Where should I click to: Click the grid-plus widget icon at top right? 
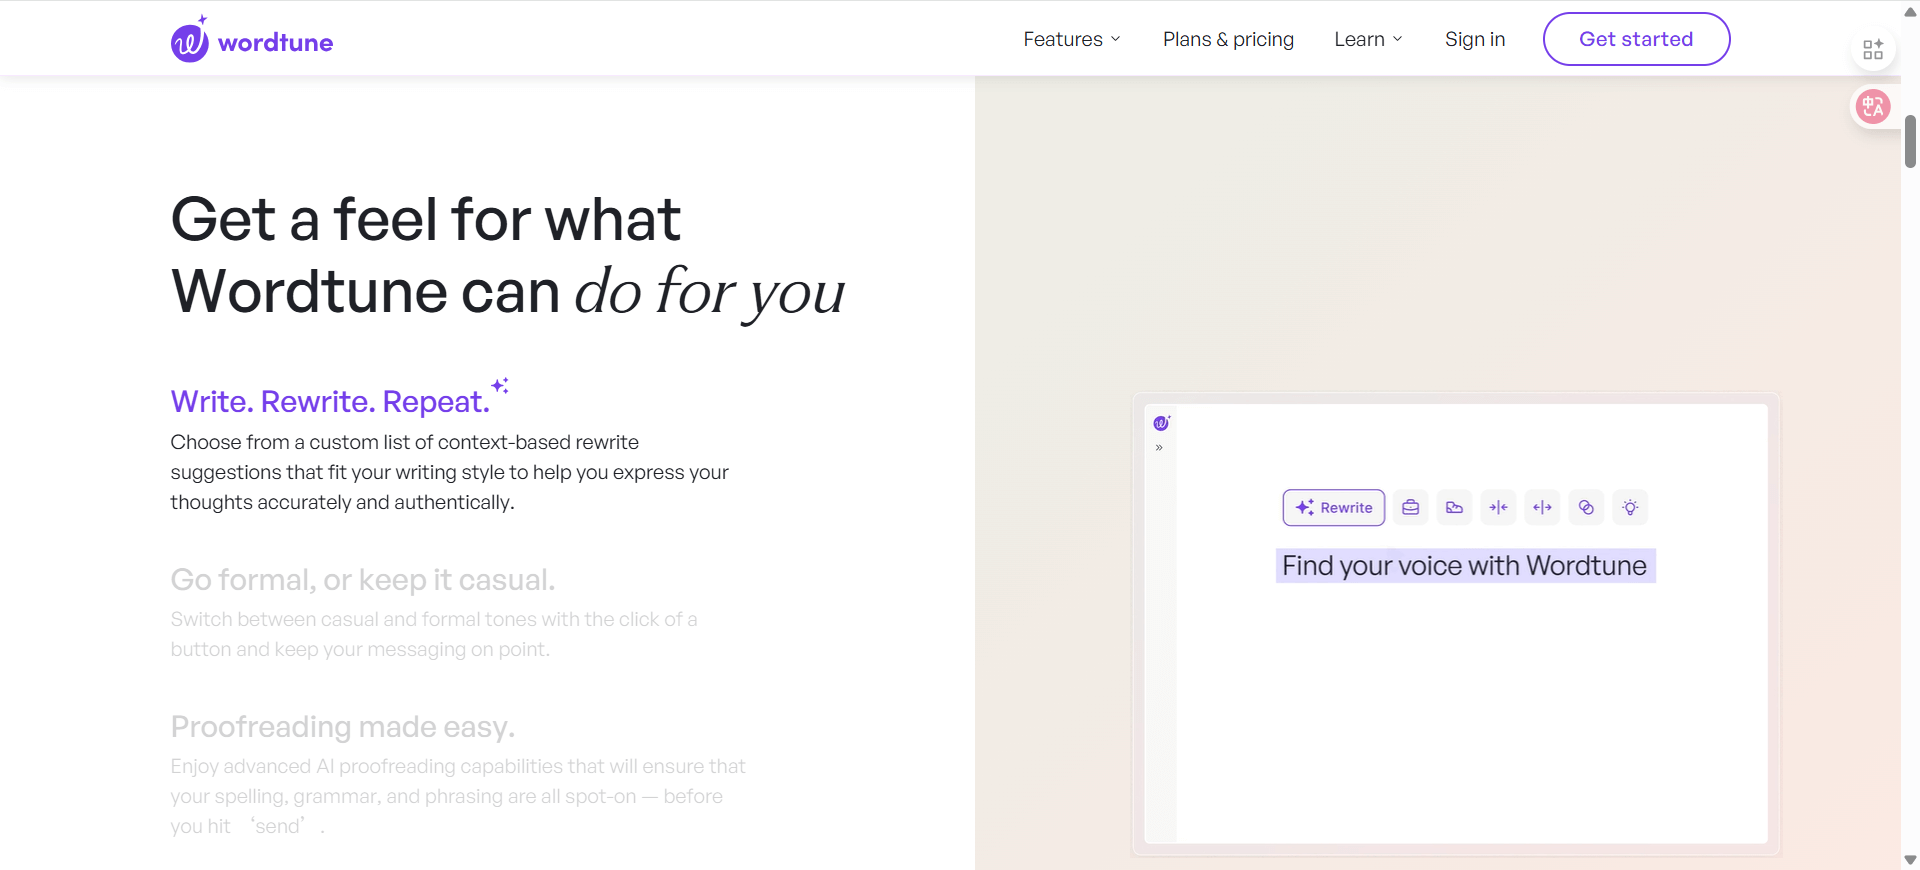[1872, 50]
